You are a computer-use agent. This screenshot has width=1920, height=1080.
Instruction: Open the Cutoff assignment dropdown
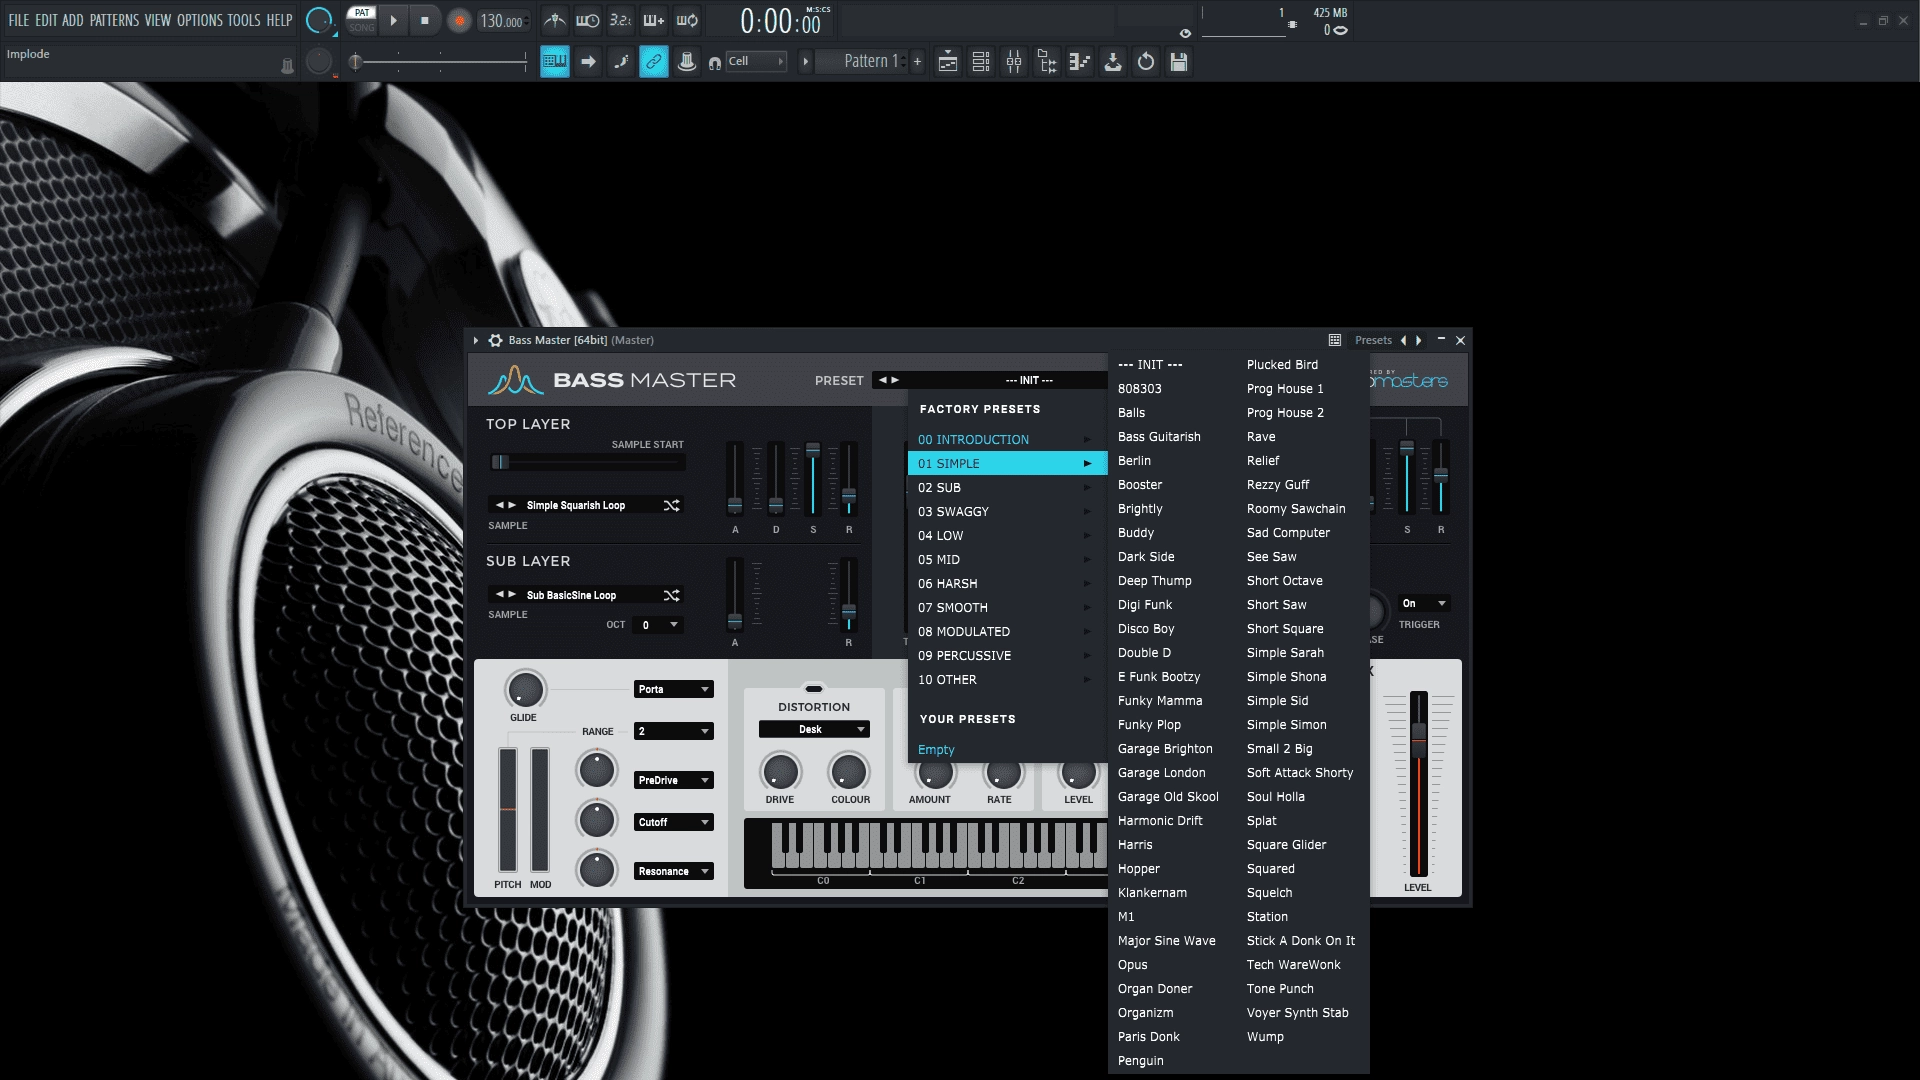click(673, 823)
